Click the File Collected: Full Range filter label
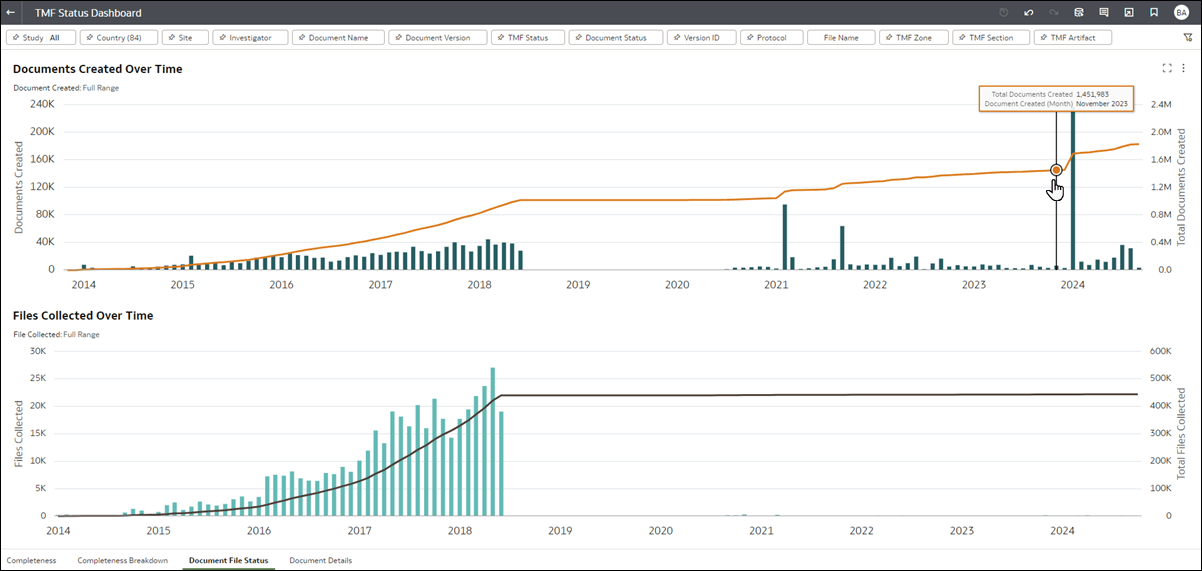The image size is (1202, 571). (56, 334)
